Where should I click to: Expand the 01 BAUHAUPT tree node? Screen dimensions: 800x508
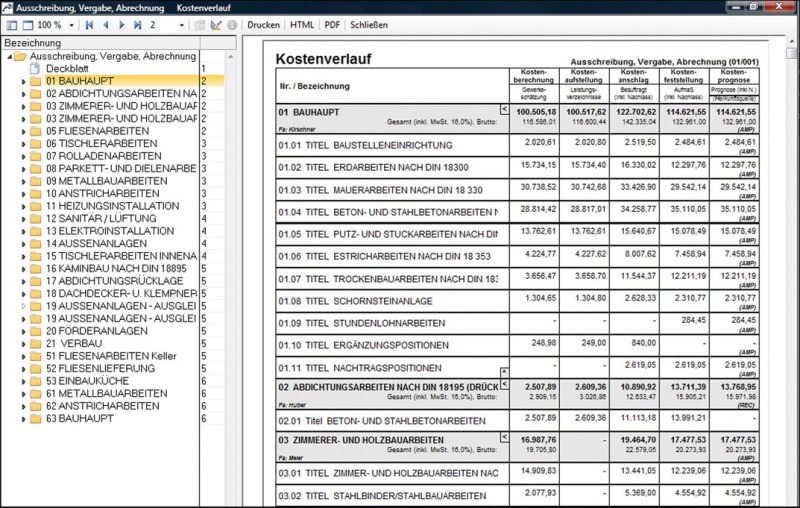click(23, 82)
